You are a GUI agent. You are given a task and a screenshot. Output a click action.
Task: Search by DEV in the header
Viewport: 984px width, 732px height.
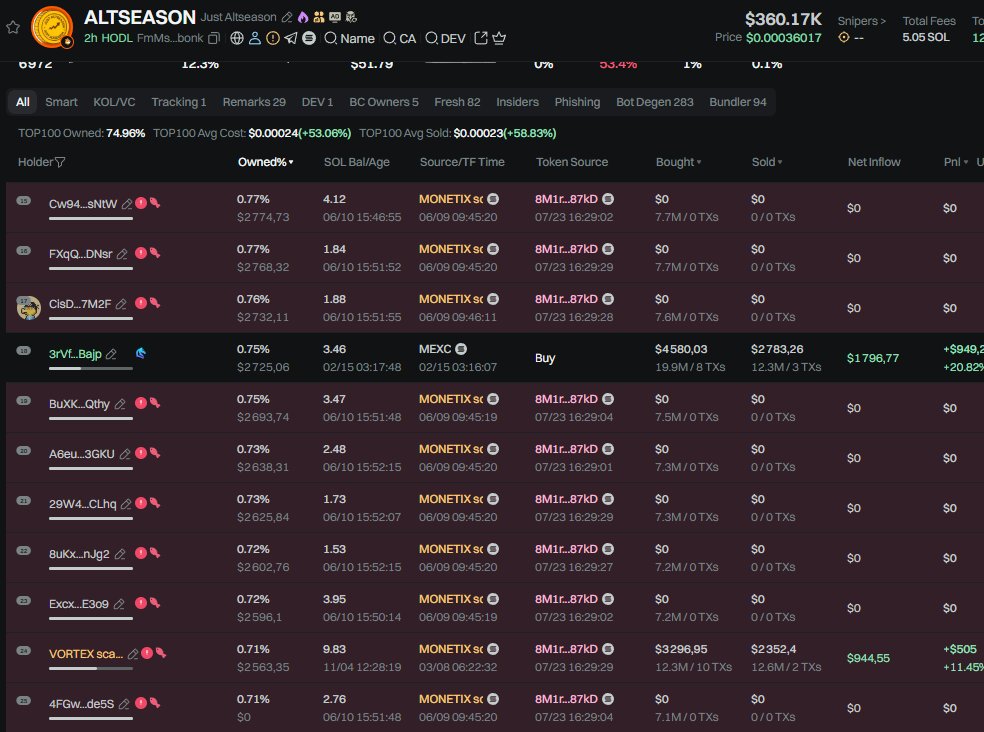coord(445,38)
